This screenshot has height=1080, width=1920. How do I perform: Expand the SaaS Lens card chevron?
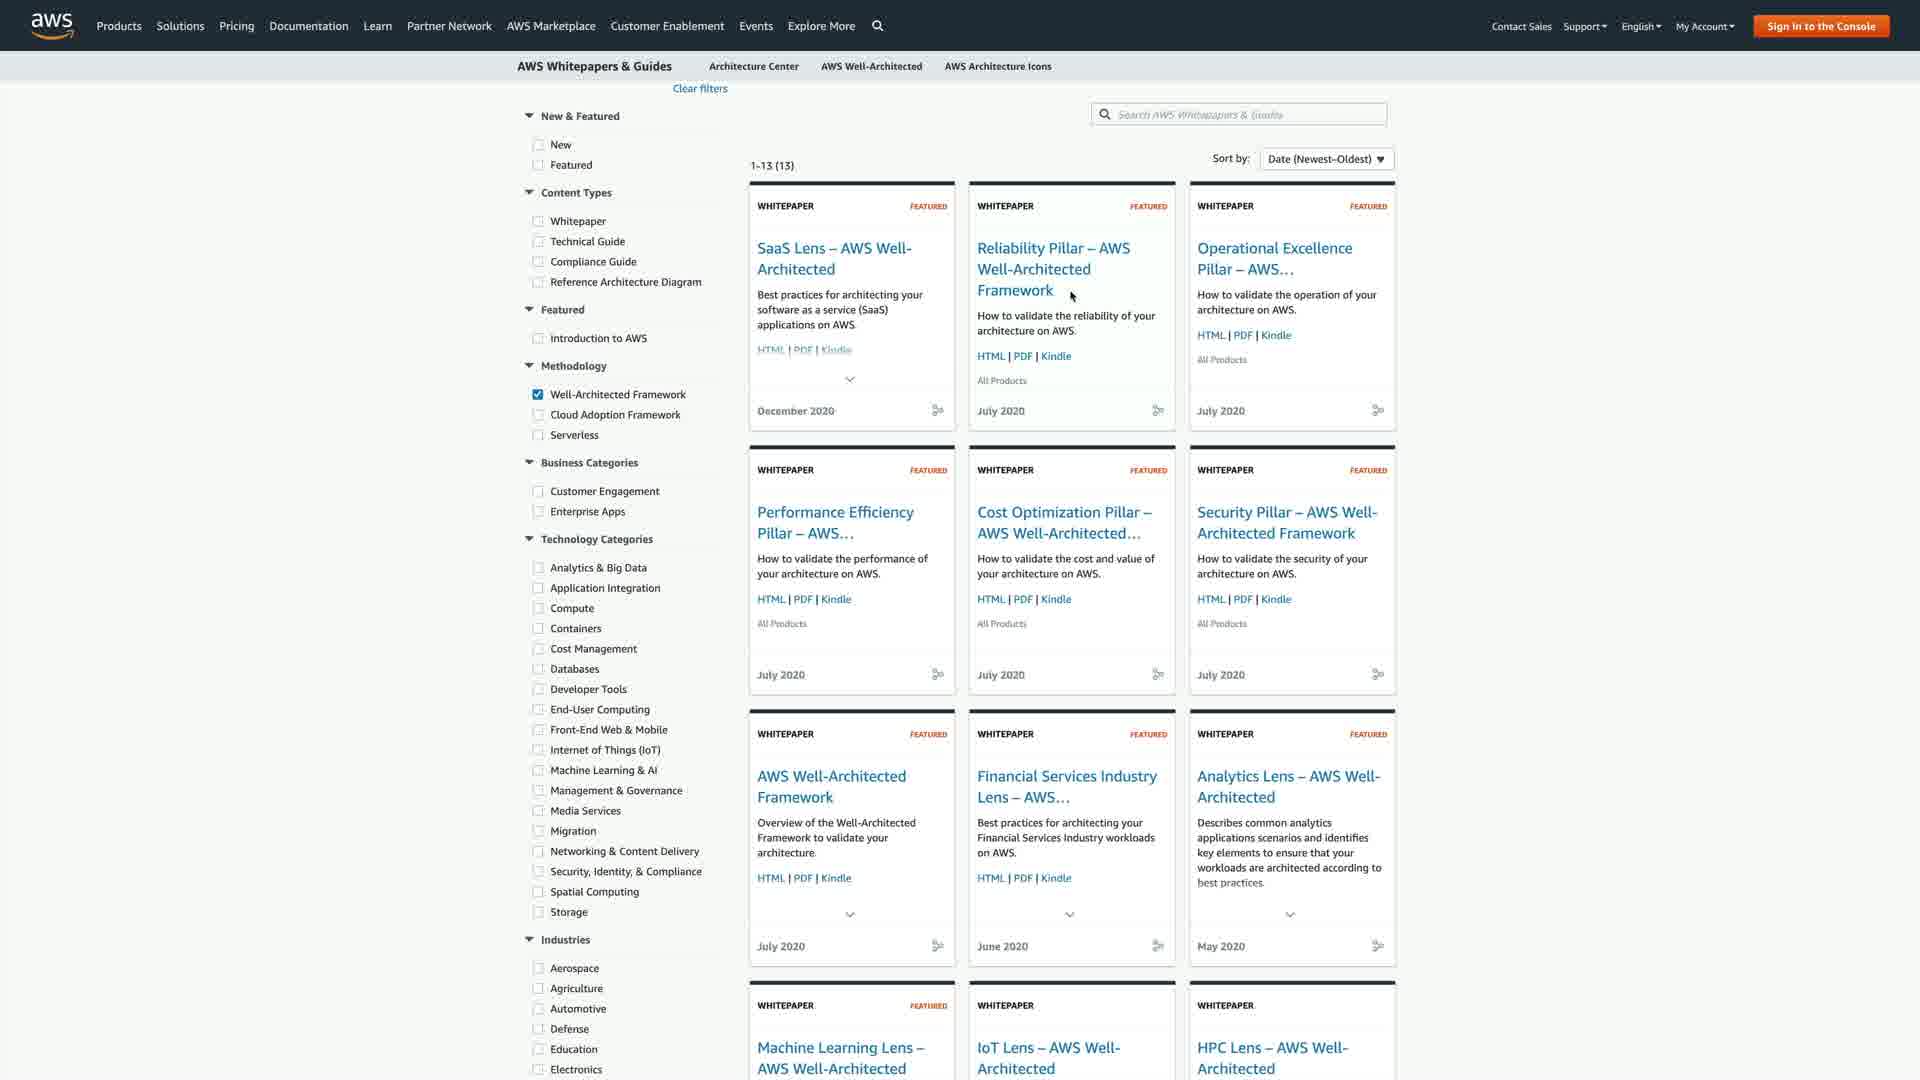[850, 380]
